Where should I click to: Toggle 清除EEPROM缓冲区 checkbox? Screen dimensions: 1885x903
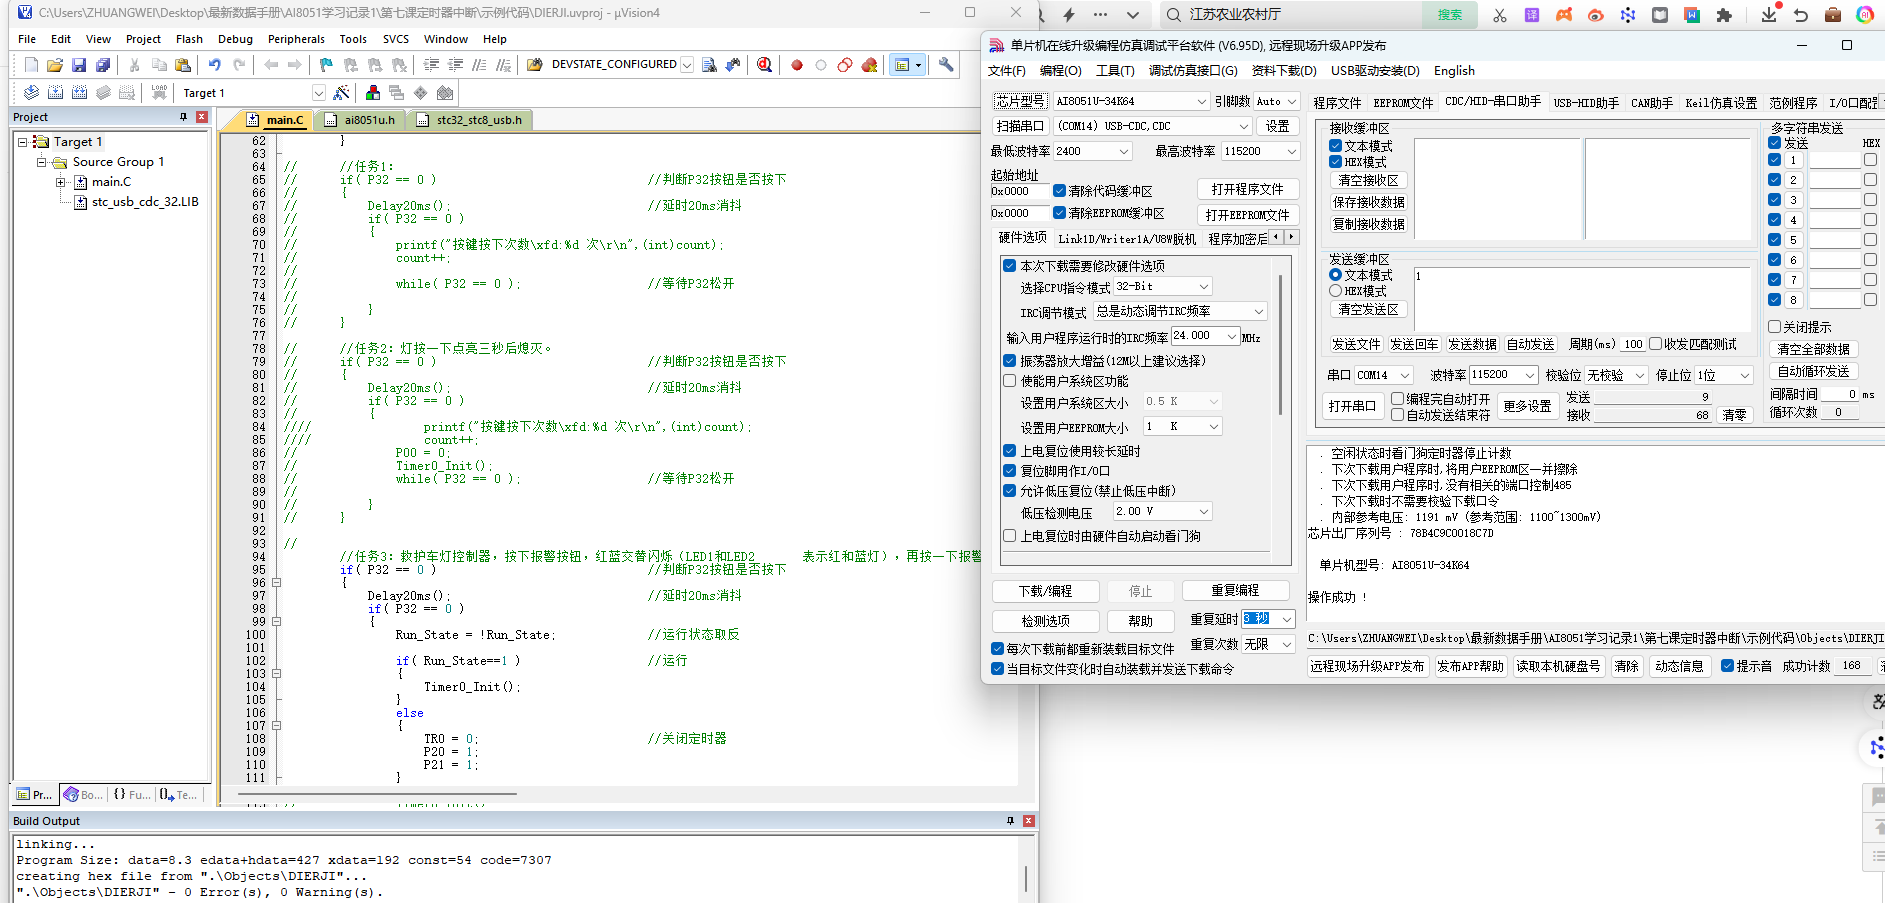tap(1059, 213)
